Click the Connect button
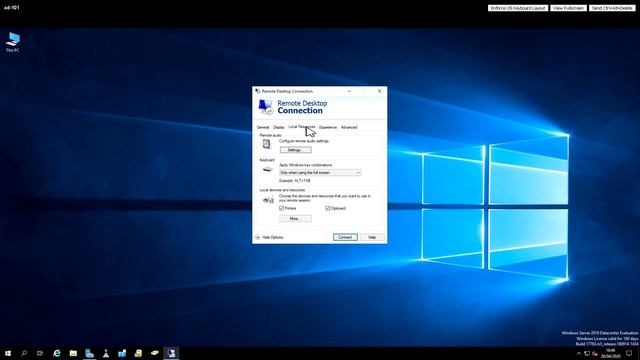Viewport: 640px width, 360px height. tap(345, 237)
